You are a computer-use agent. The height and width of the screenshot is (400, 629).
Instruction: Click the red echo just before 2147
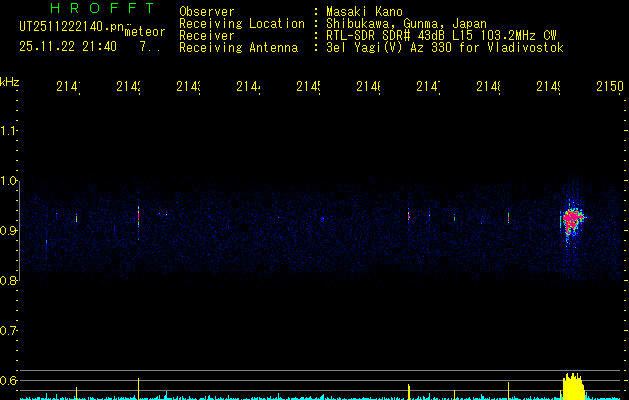(x=408, y=217)
